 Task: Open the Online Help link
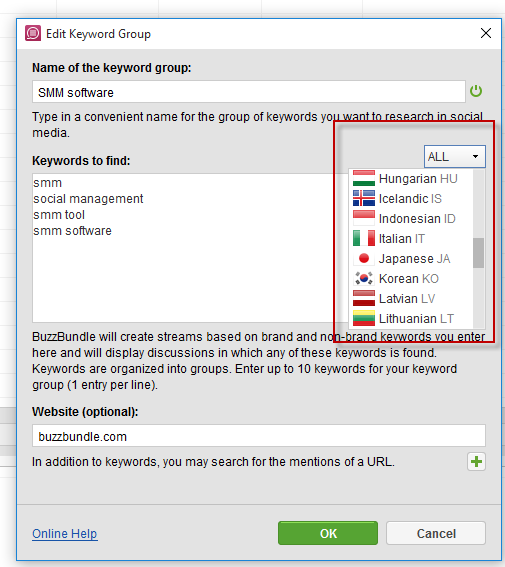coord(65,534)
